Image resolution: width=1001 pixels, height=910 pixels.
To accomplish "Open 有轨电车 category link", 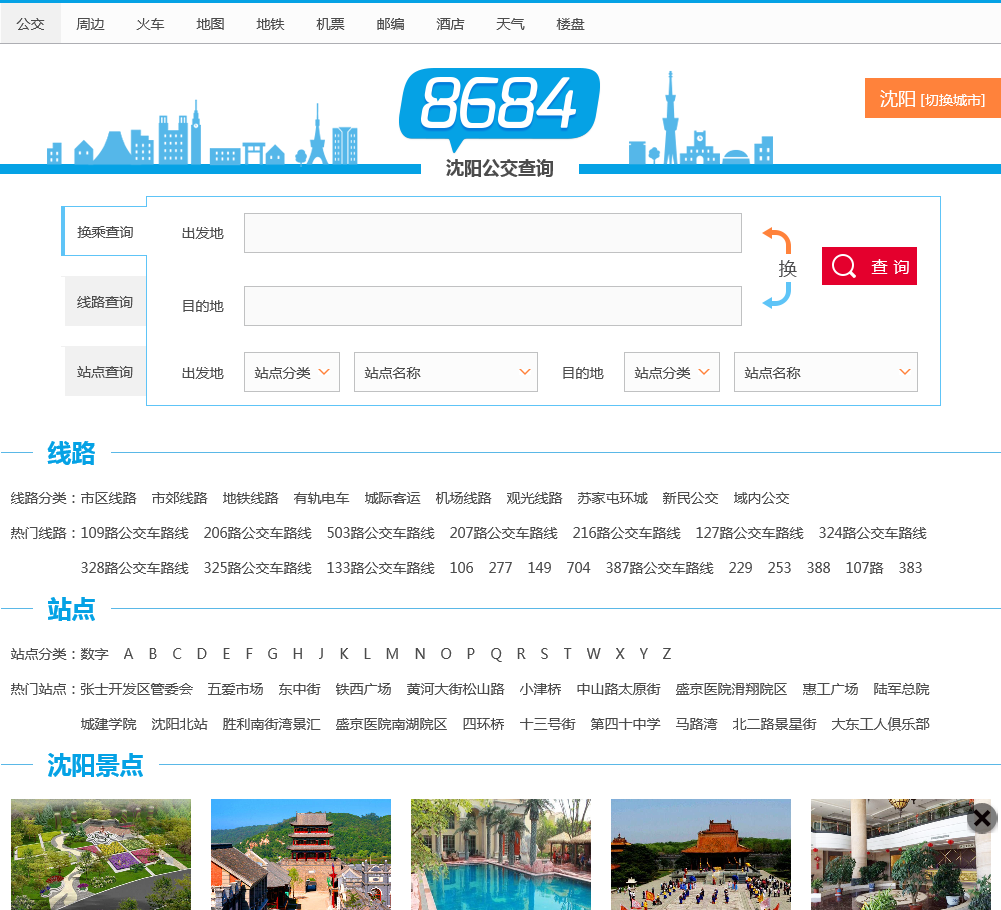I will click(321, 498).
